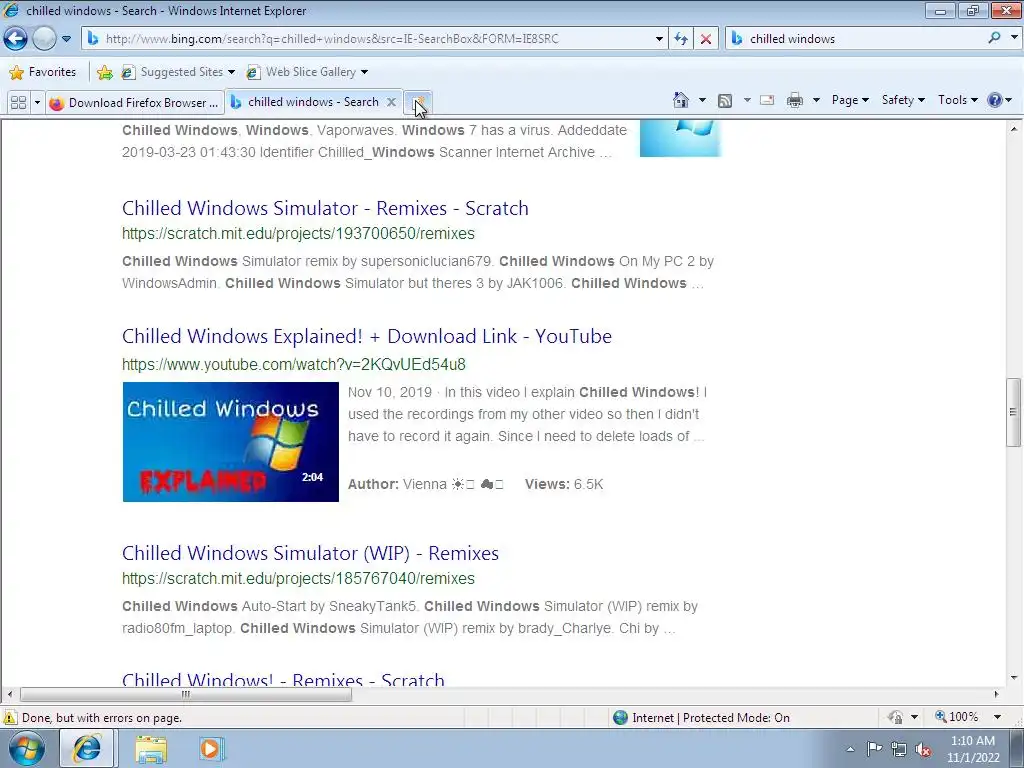Open the 100% zoom level button

click(957, 717)
